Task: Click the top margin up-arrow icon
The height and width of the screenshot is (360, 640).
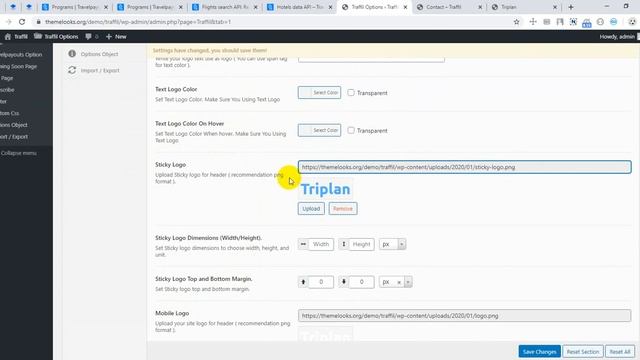Action: point(303,282)
